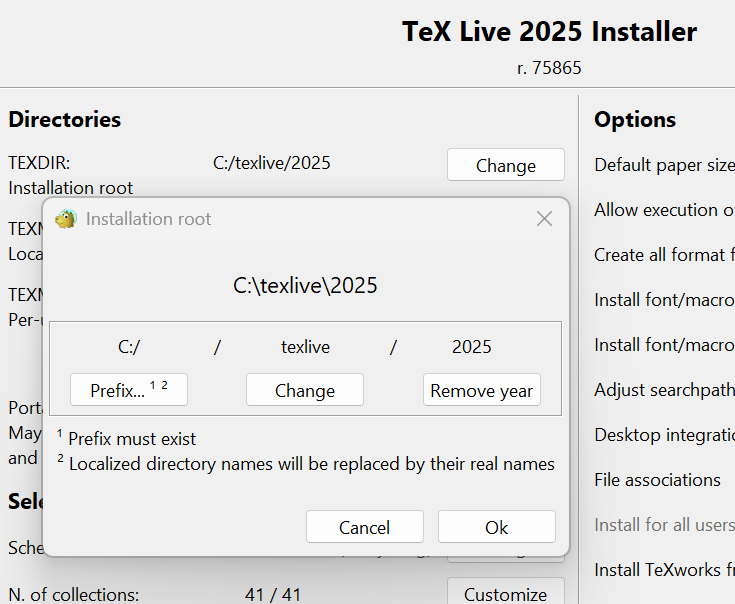
Task: Open Customize for N. of collections
Action: pyautogui.click(x=505, y=594)
